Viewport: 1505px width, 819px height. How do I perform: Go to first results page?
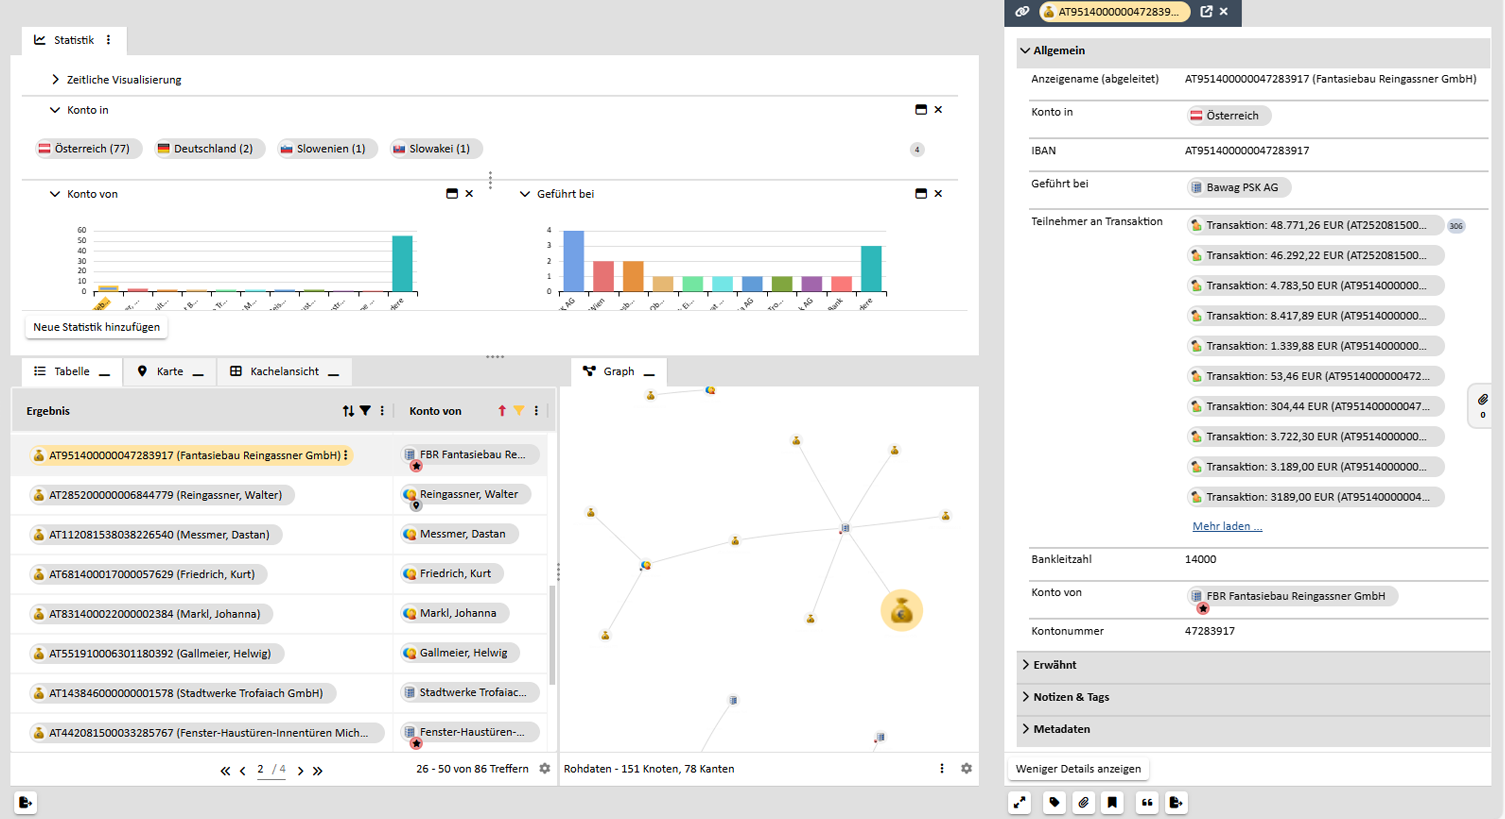(226, 771)
